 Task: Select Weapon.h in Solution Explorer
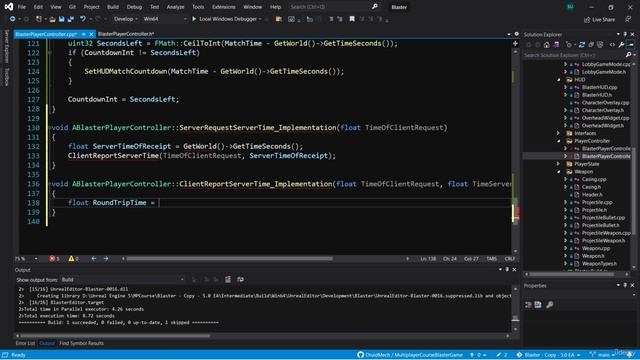coord(593,256)
